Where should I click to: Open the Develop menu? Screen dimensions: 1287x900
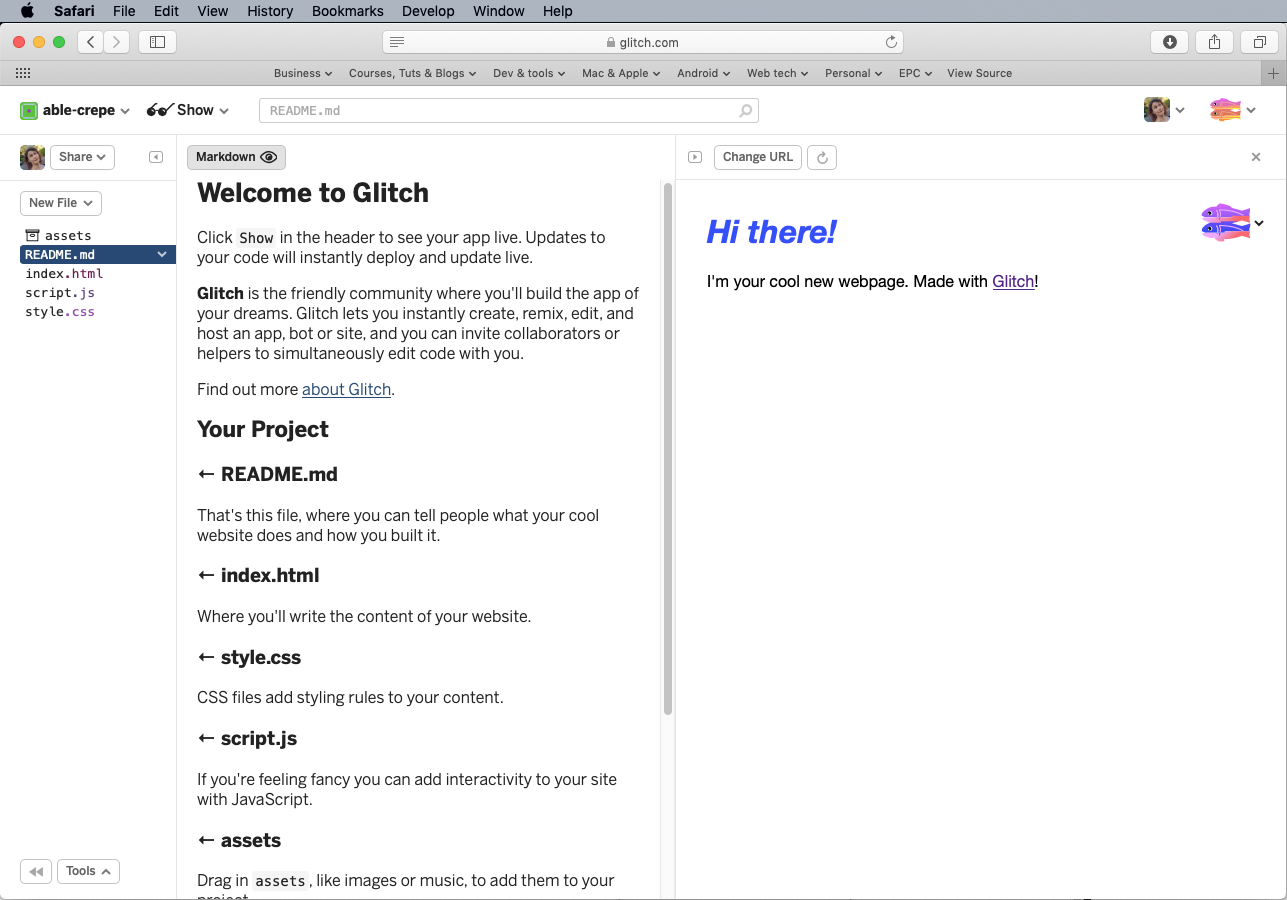(x=428, y=11)
